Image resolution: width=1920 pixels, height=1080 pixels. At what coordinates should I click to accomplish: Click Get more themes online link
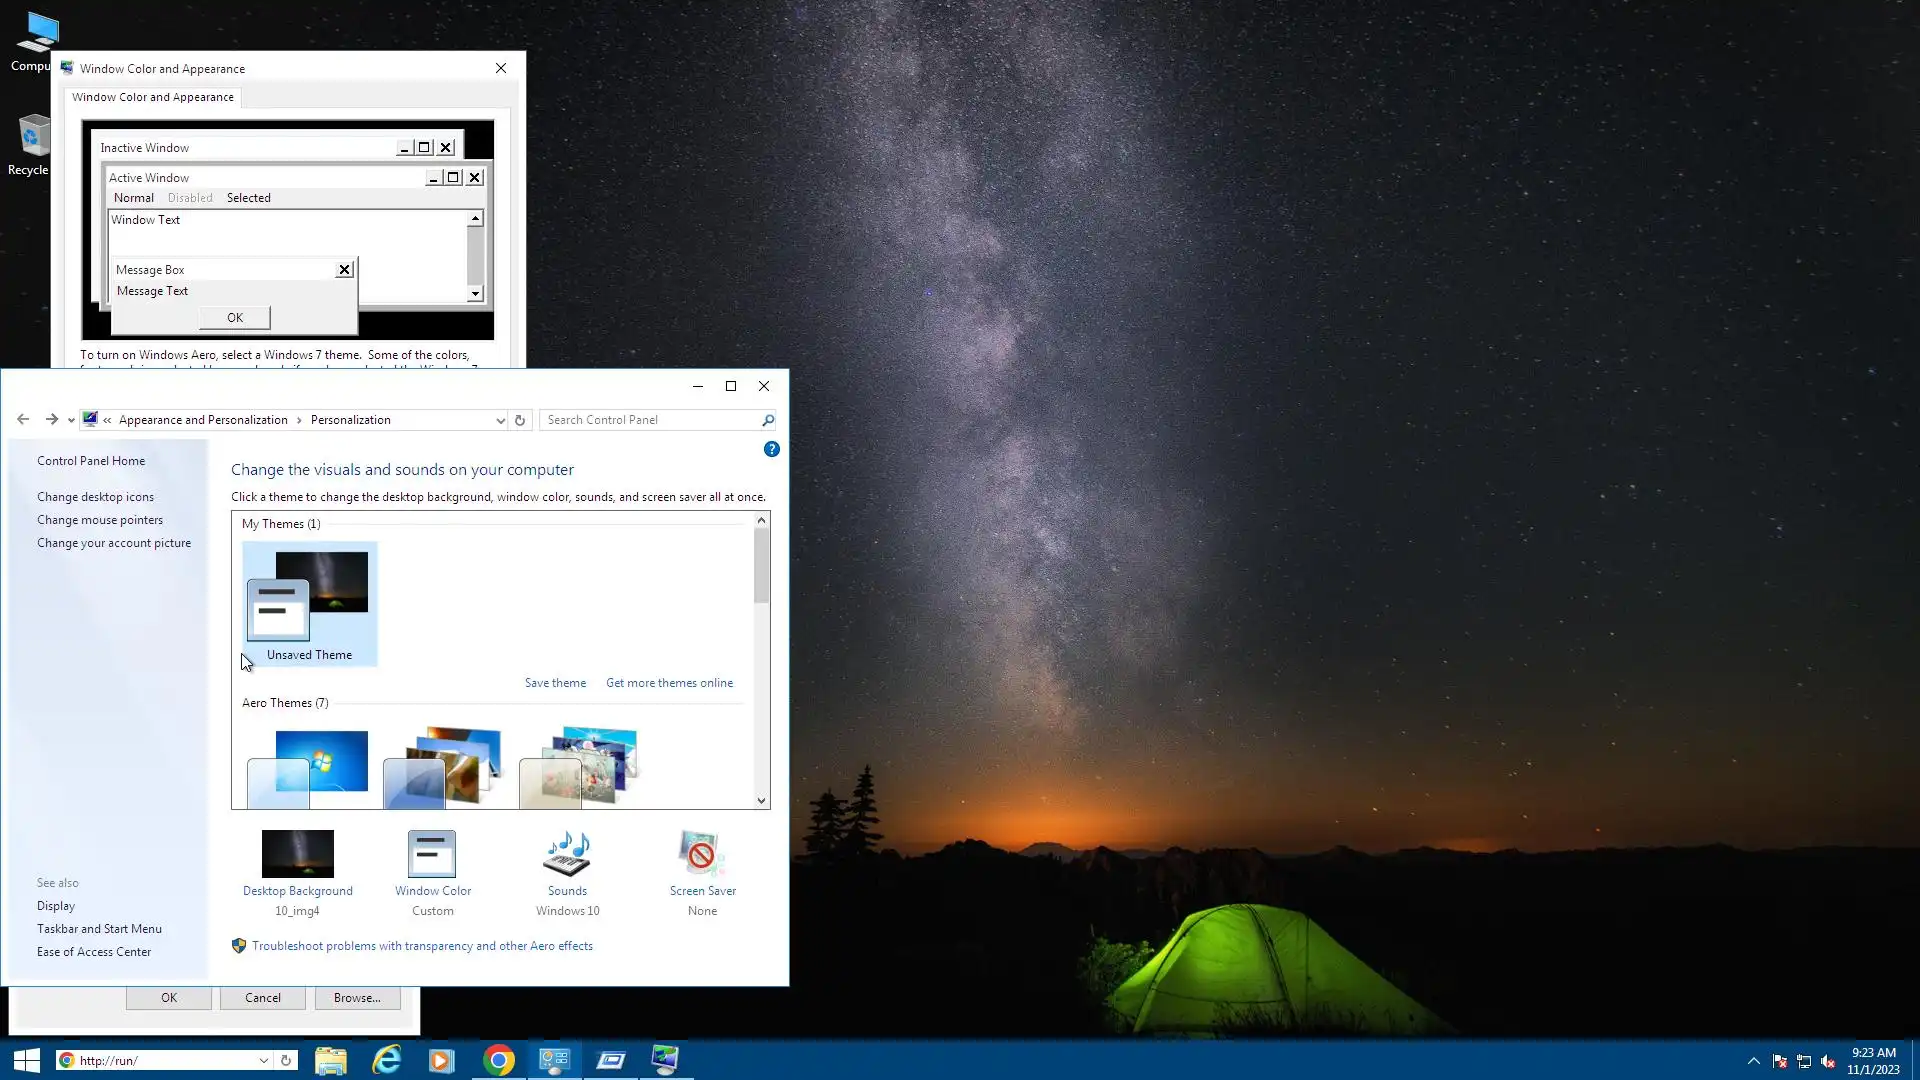pos(669,683)
